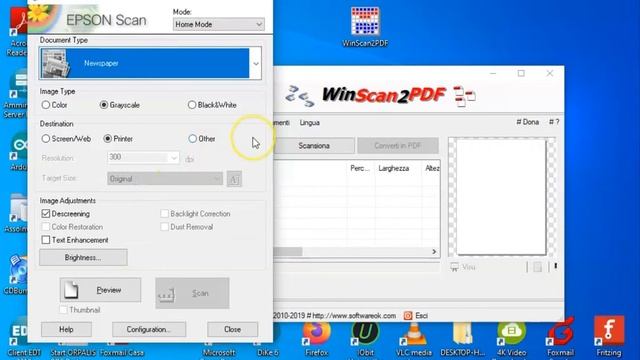This screenshot has height=360, width=640.
Task: Click the Help button in EPSON Scan
Action: click(66, 329)
